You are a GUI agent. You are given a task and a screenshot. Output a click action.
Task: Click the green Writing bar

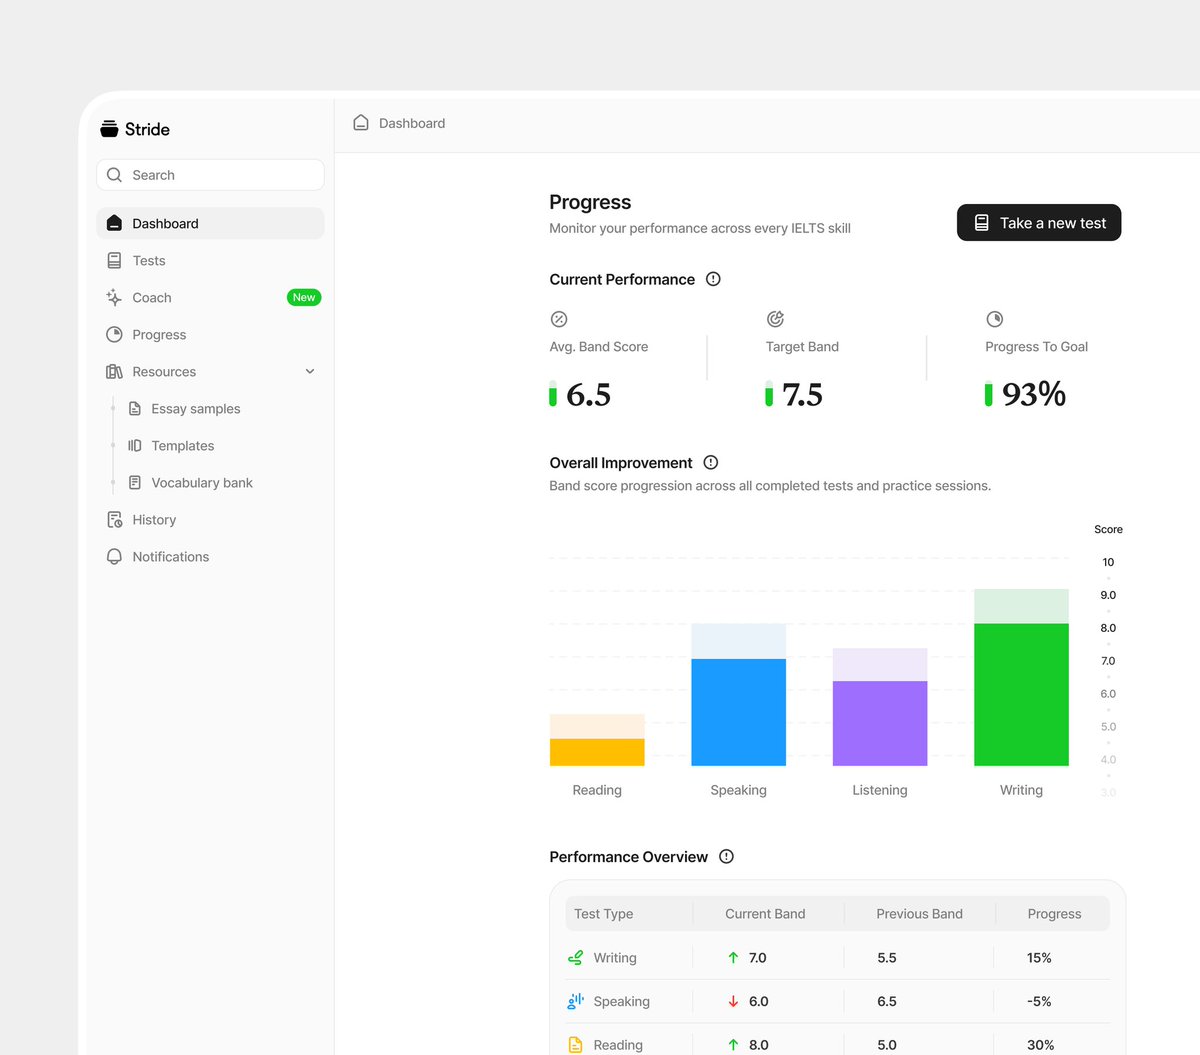1021,695
